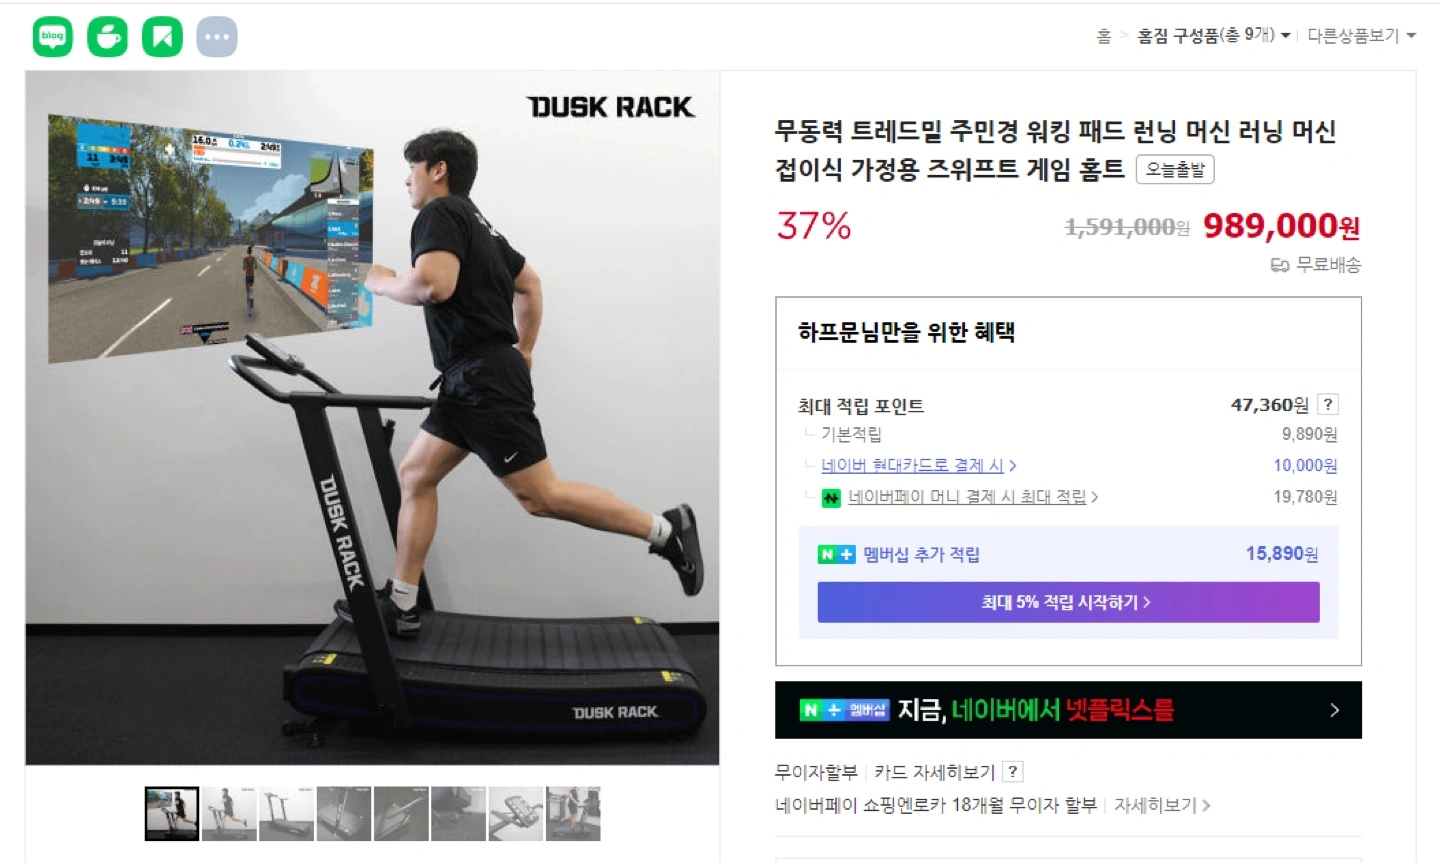Viewport: 1440px width, 863px height.
Task: Share product via Naver Cafe icon
Action: (107, 37)
